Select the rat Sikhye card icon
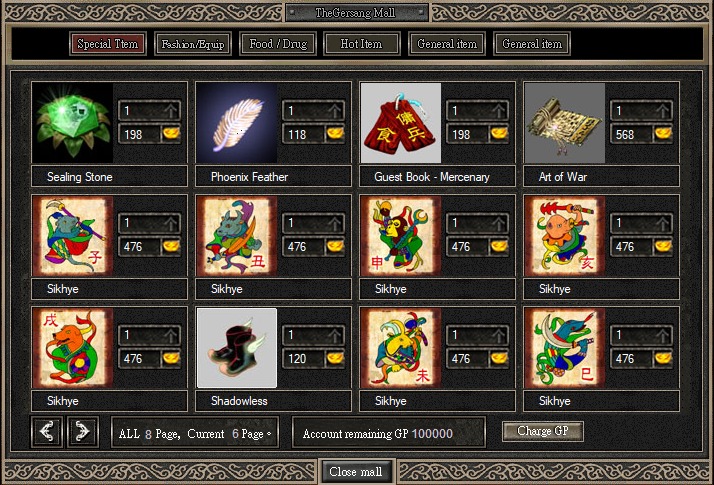Image resolution: width=714 pixels, height=485 pixels. pyautogui.click(x=72, y=235)
